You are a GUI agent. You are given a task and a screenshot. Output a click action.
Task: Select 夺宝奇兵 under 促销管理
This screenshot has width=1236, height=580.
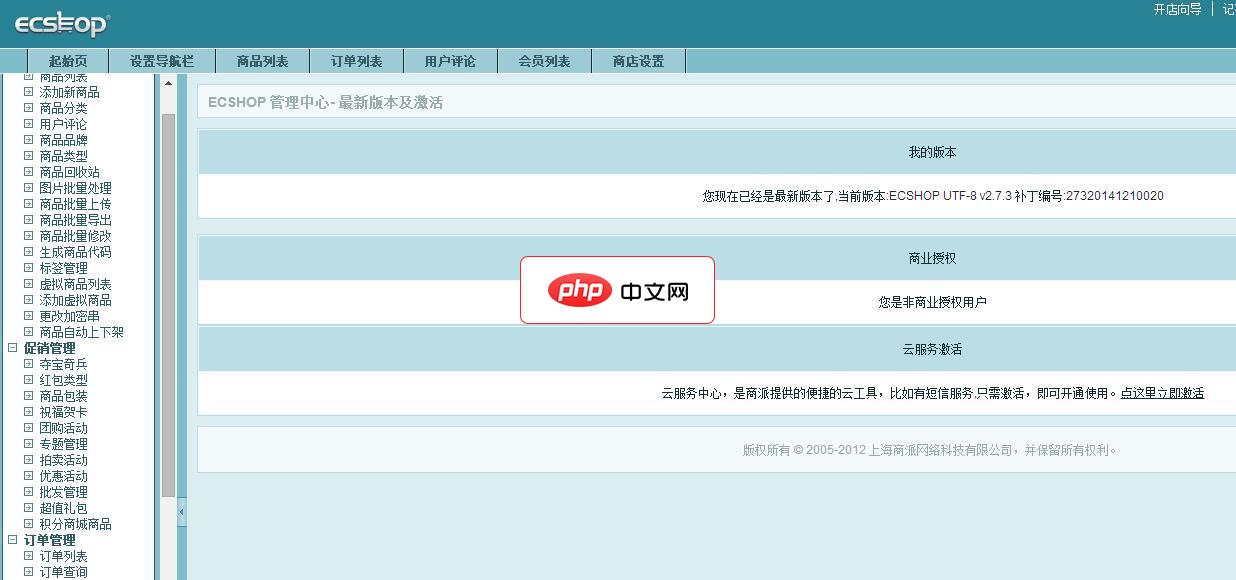pyautogui.click(x=64, y=364)
